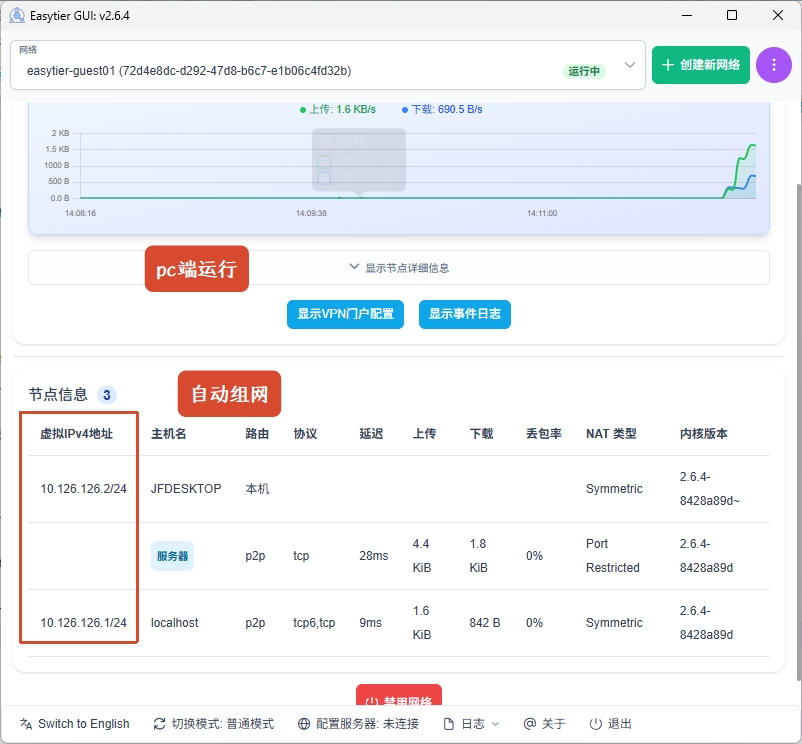Open the About dialog

545,724
